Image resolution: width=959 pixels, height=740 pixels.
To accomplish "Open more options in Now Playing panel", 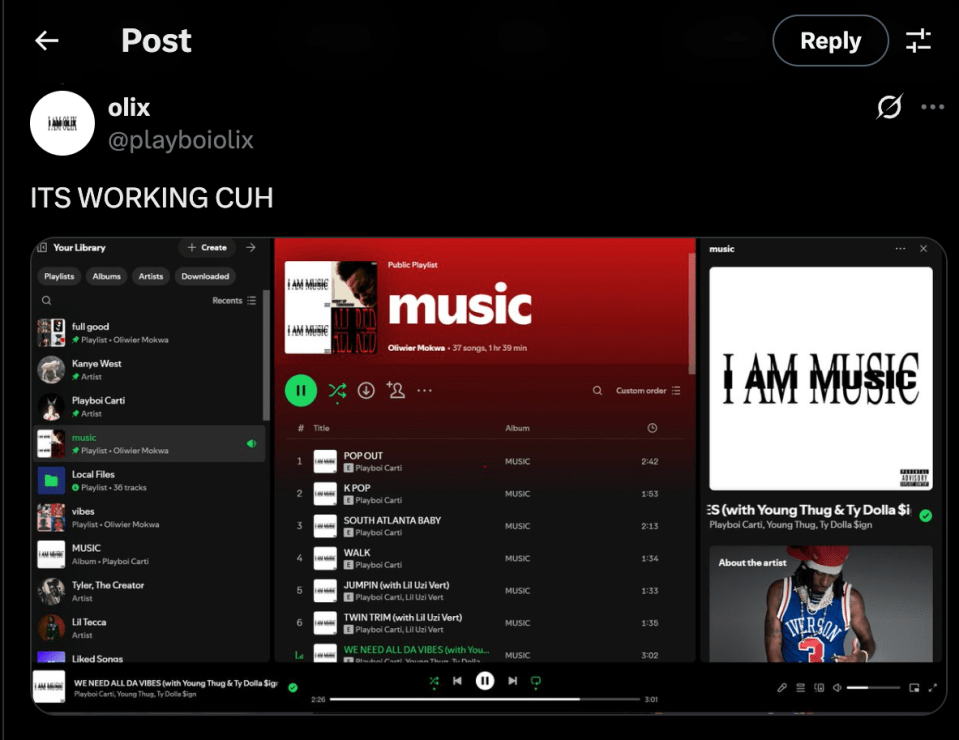I will click(900, 249).
